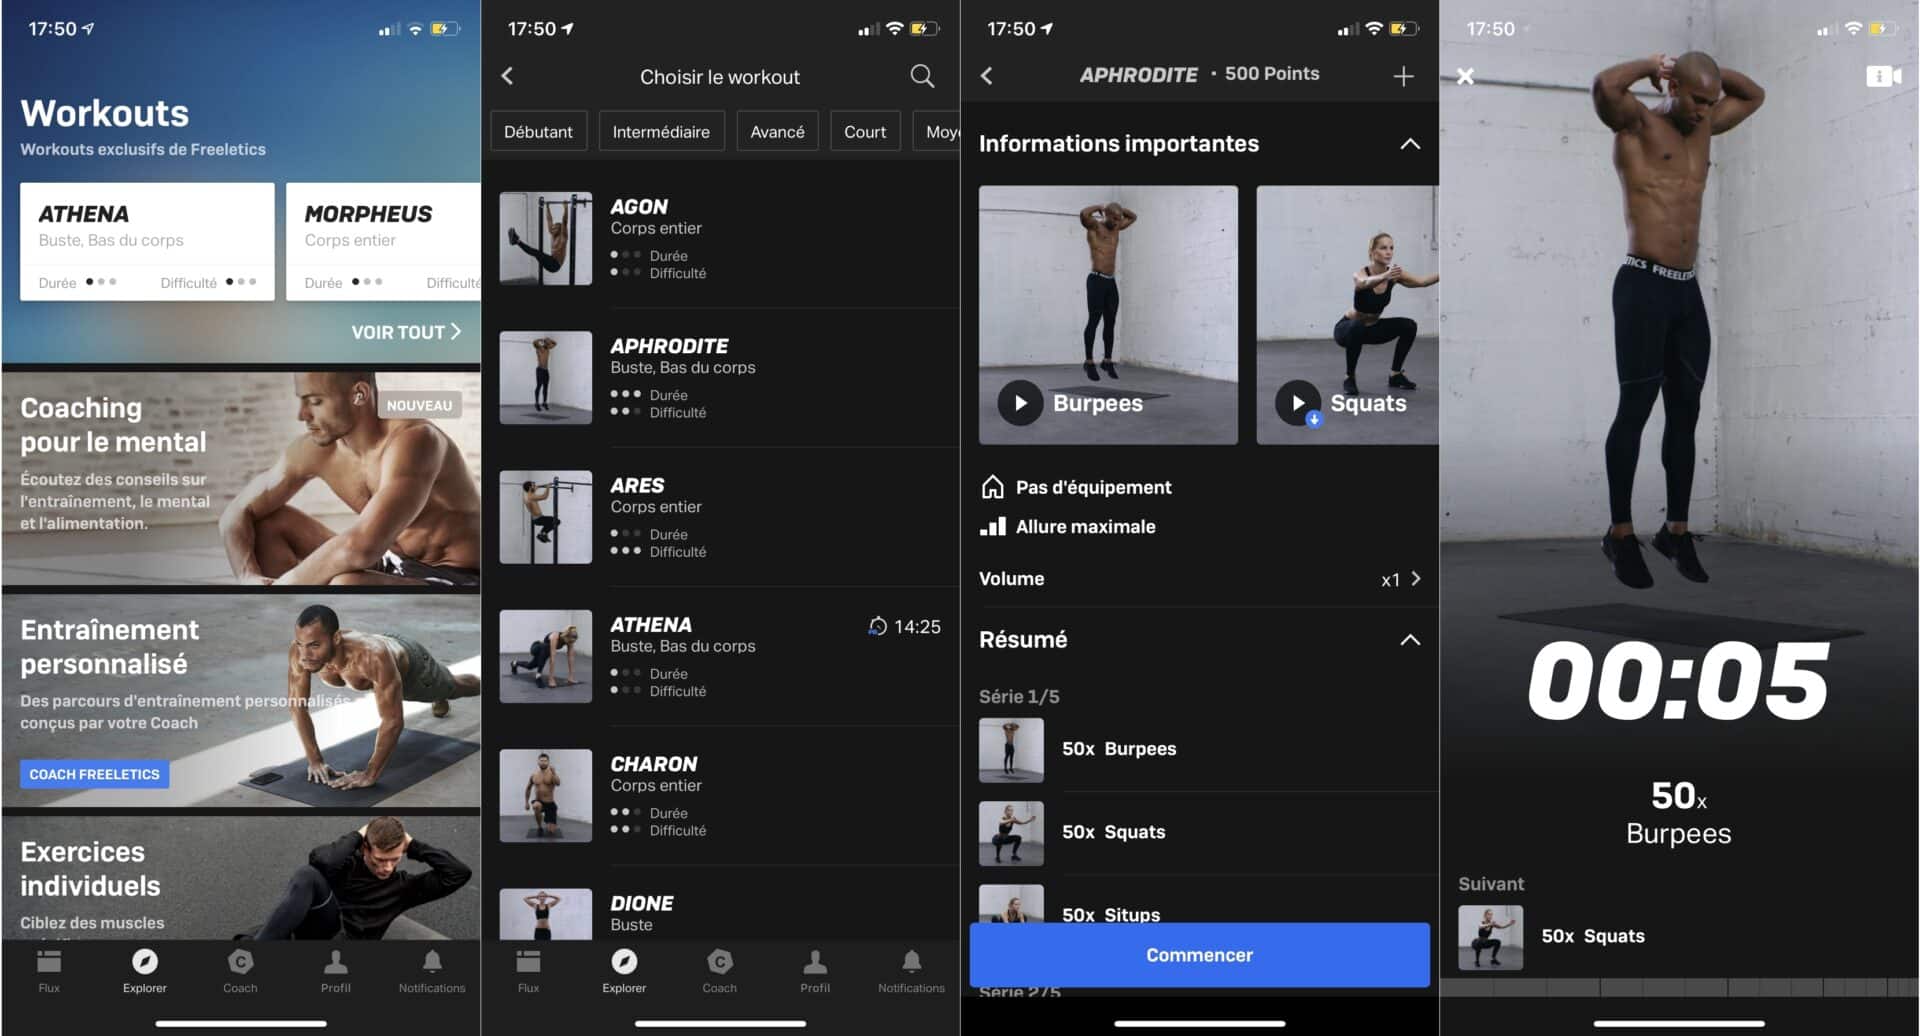Collapse the Informations importantes section
Viewport: 1920px width, 1036px height.
point(1411,143)
